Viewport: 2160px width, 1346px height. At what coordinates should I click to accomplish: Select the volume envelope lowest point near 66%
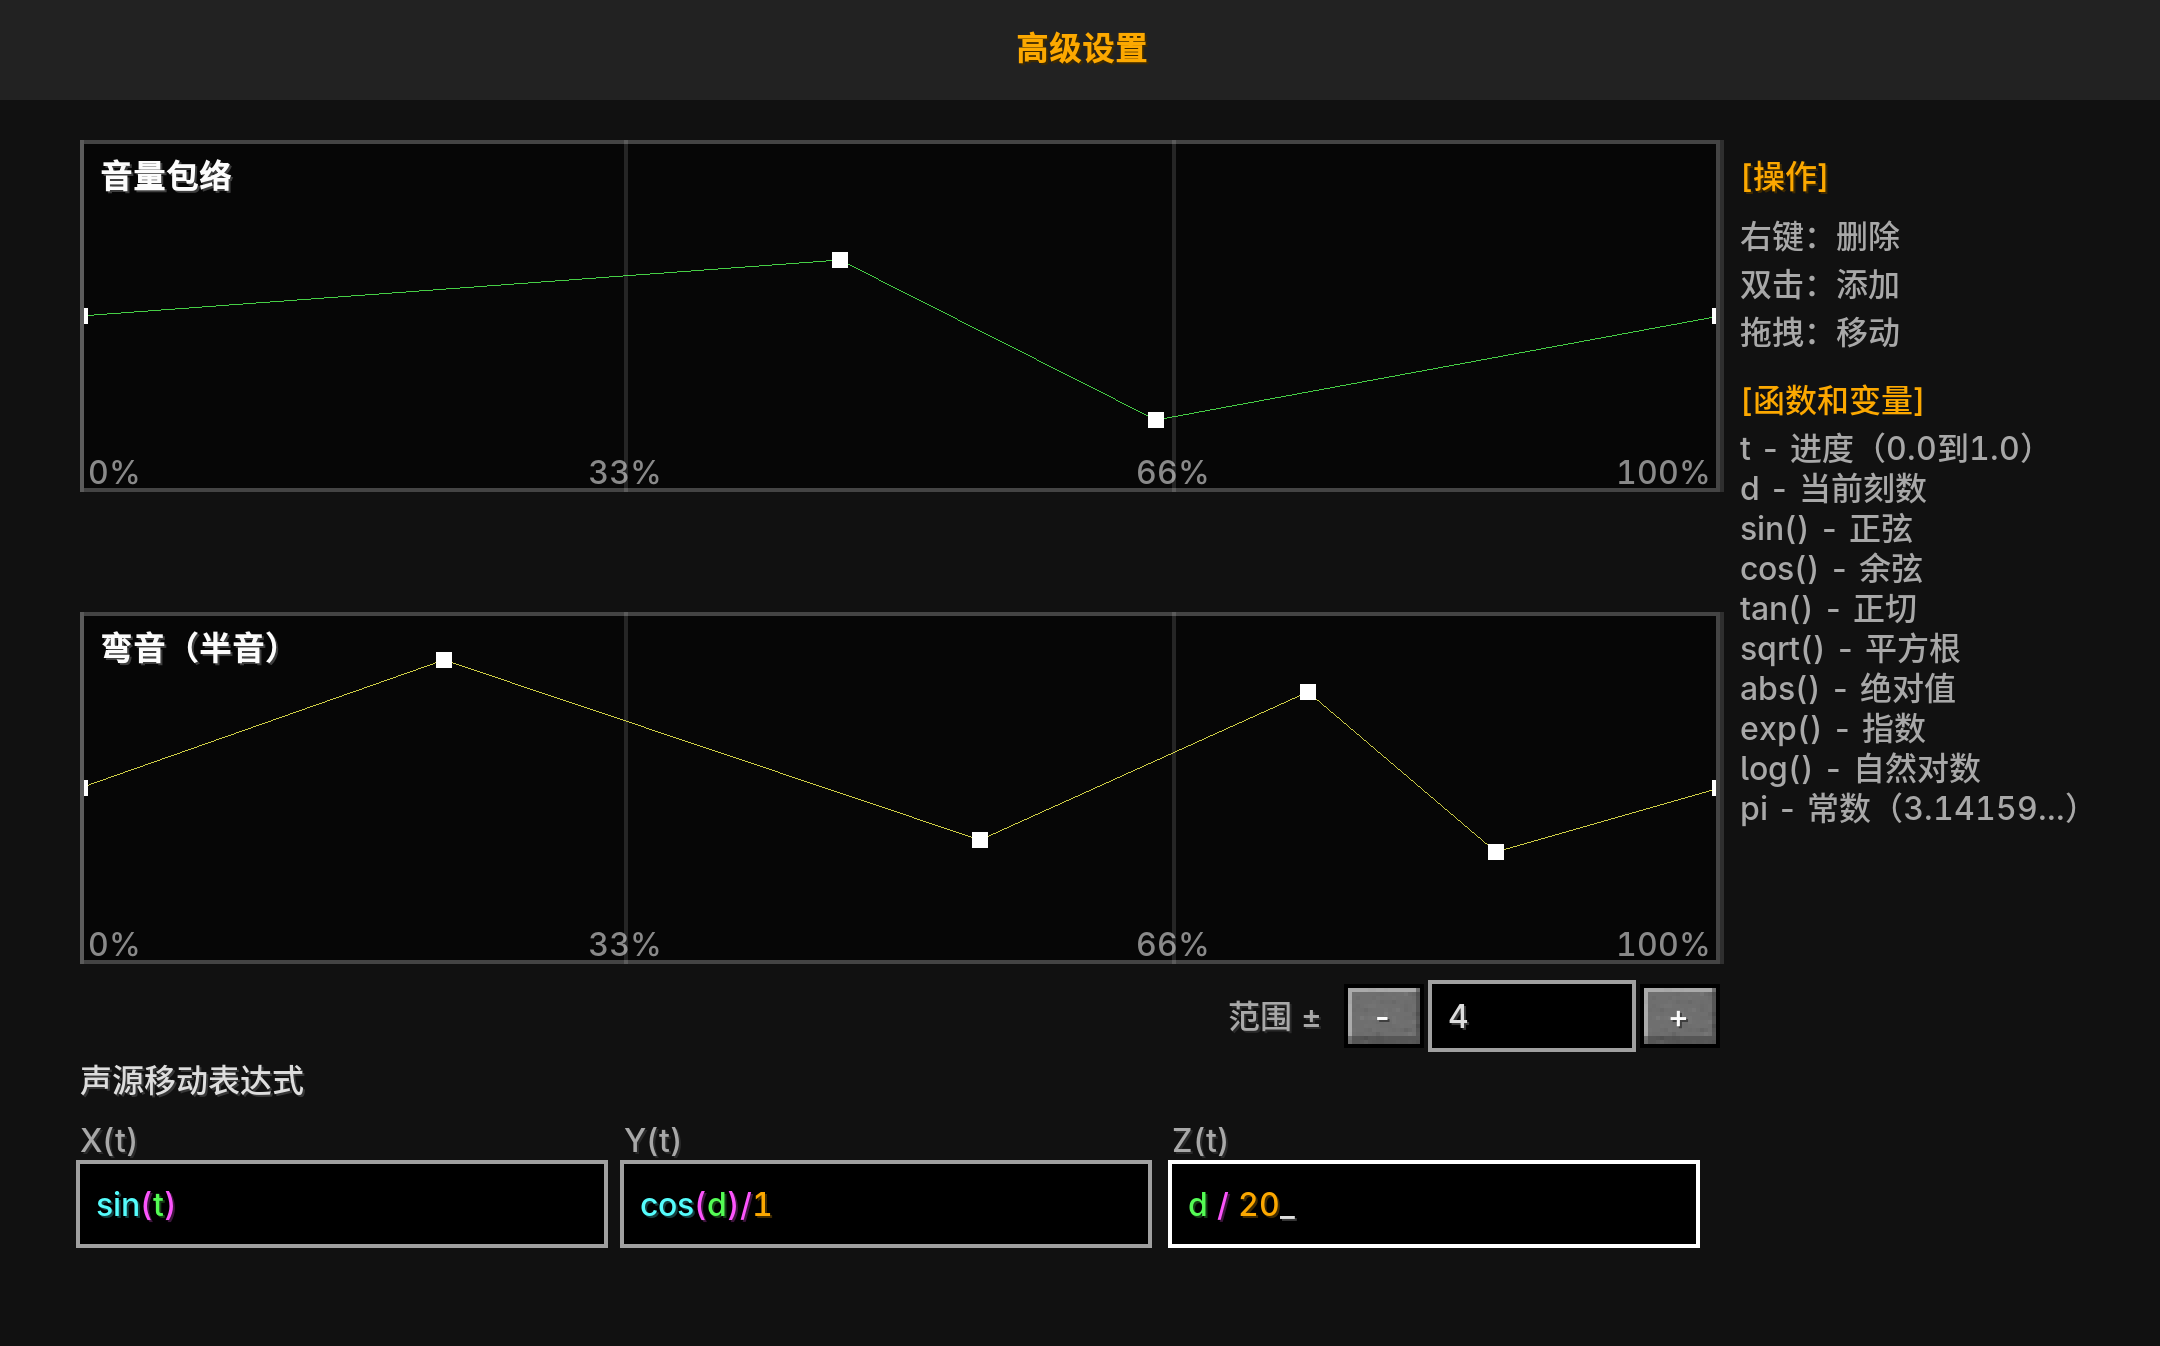1156,420
